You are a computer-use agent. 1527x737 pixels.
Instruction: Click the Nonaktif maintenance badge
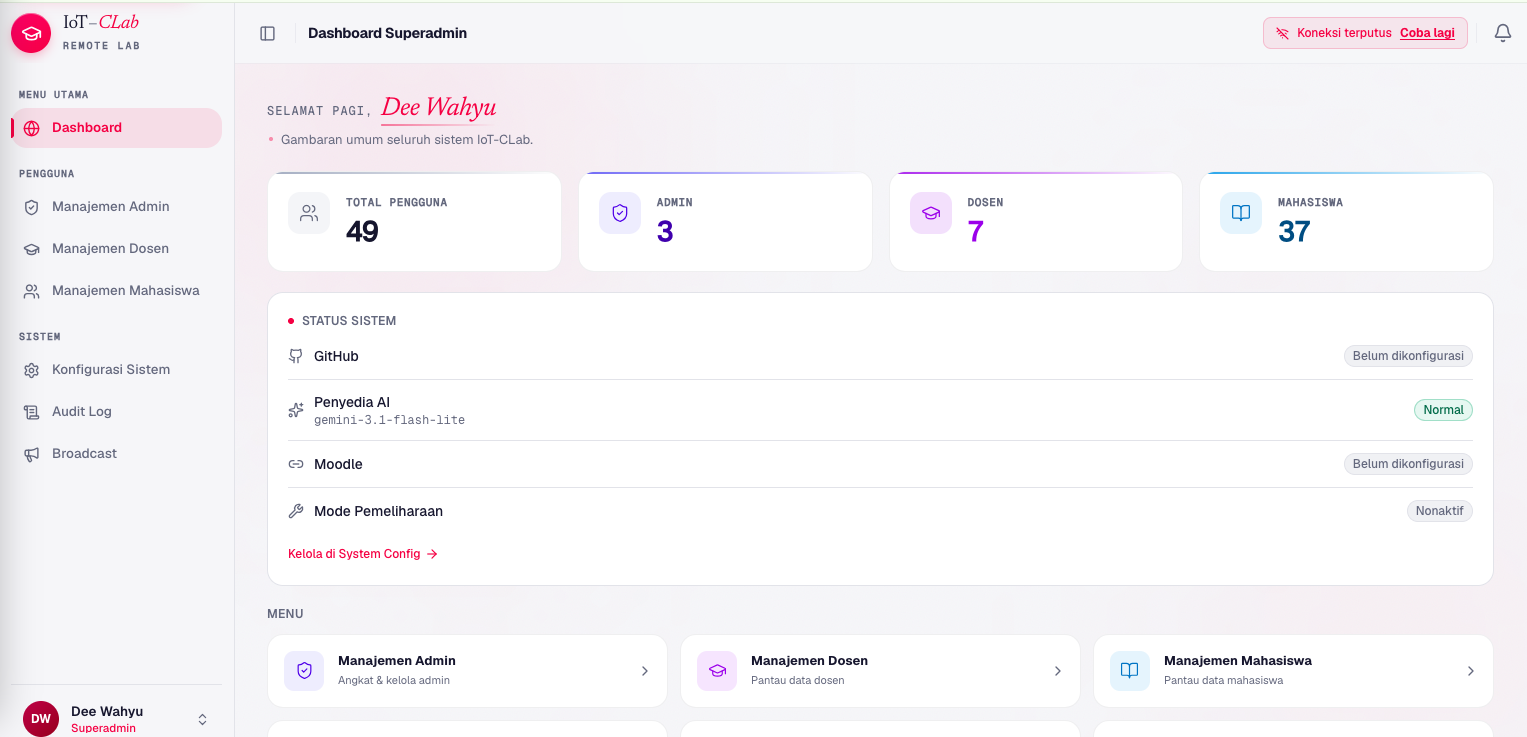[1440, 511]
